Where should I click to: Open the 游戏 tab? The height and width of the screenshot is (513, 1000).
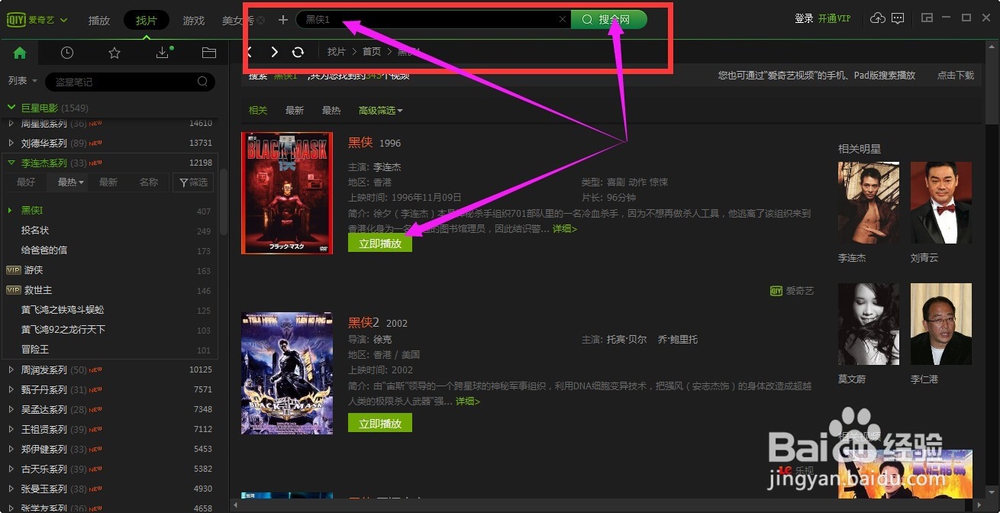pos(193,20)
